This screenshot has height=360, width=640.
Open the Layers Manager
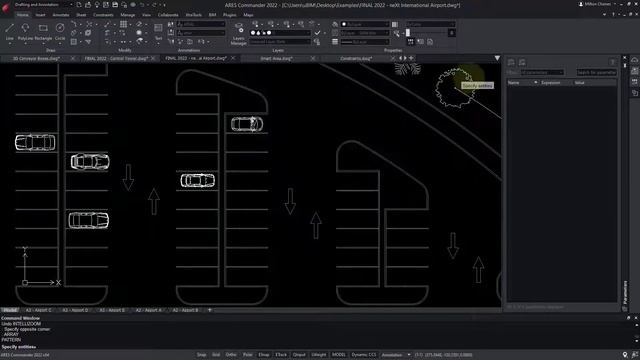239,34
